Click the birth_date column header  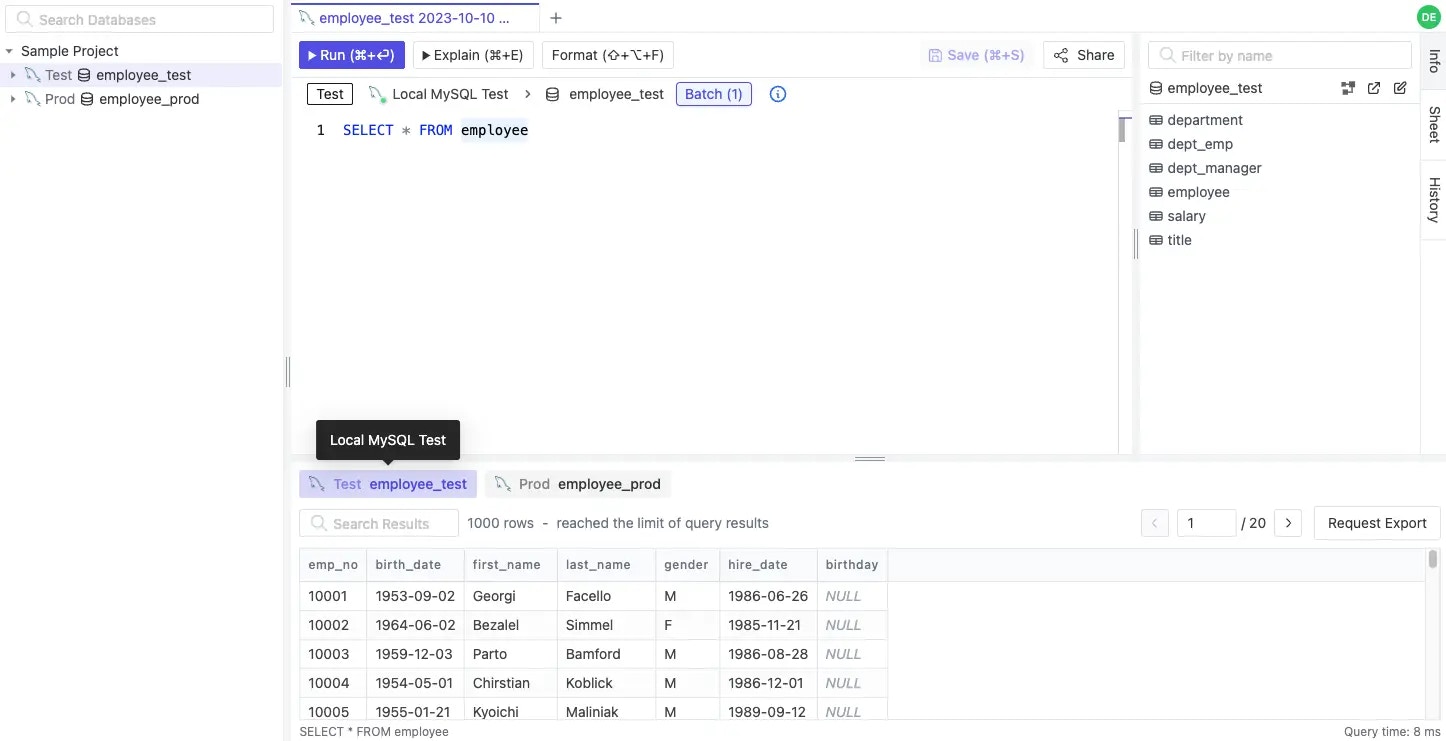(x=415, y=565)
